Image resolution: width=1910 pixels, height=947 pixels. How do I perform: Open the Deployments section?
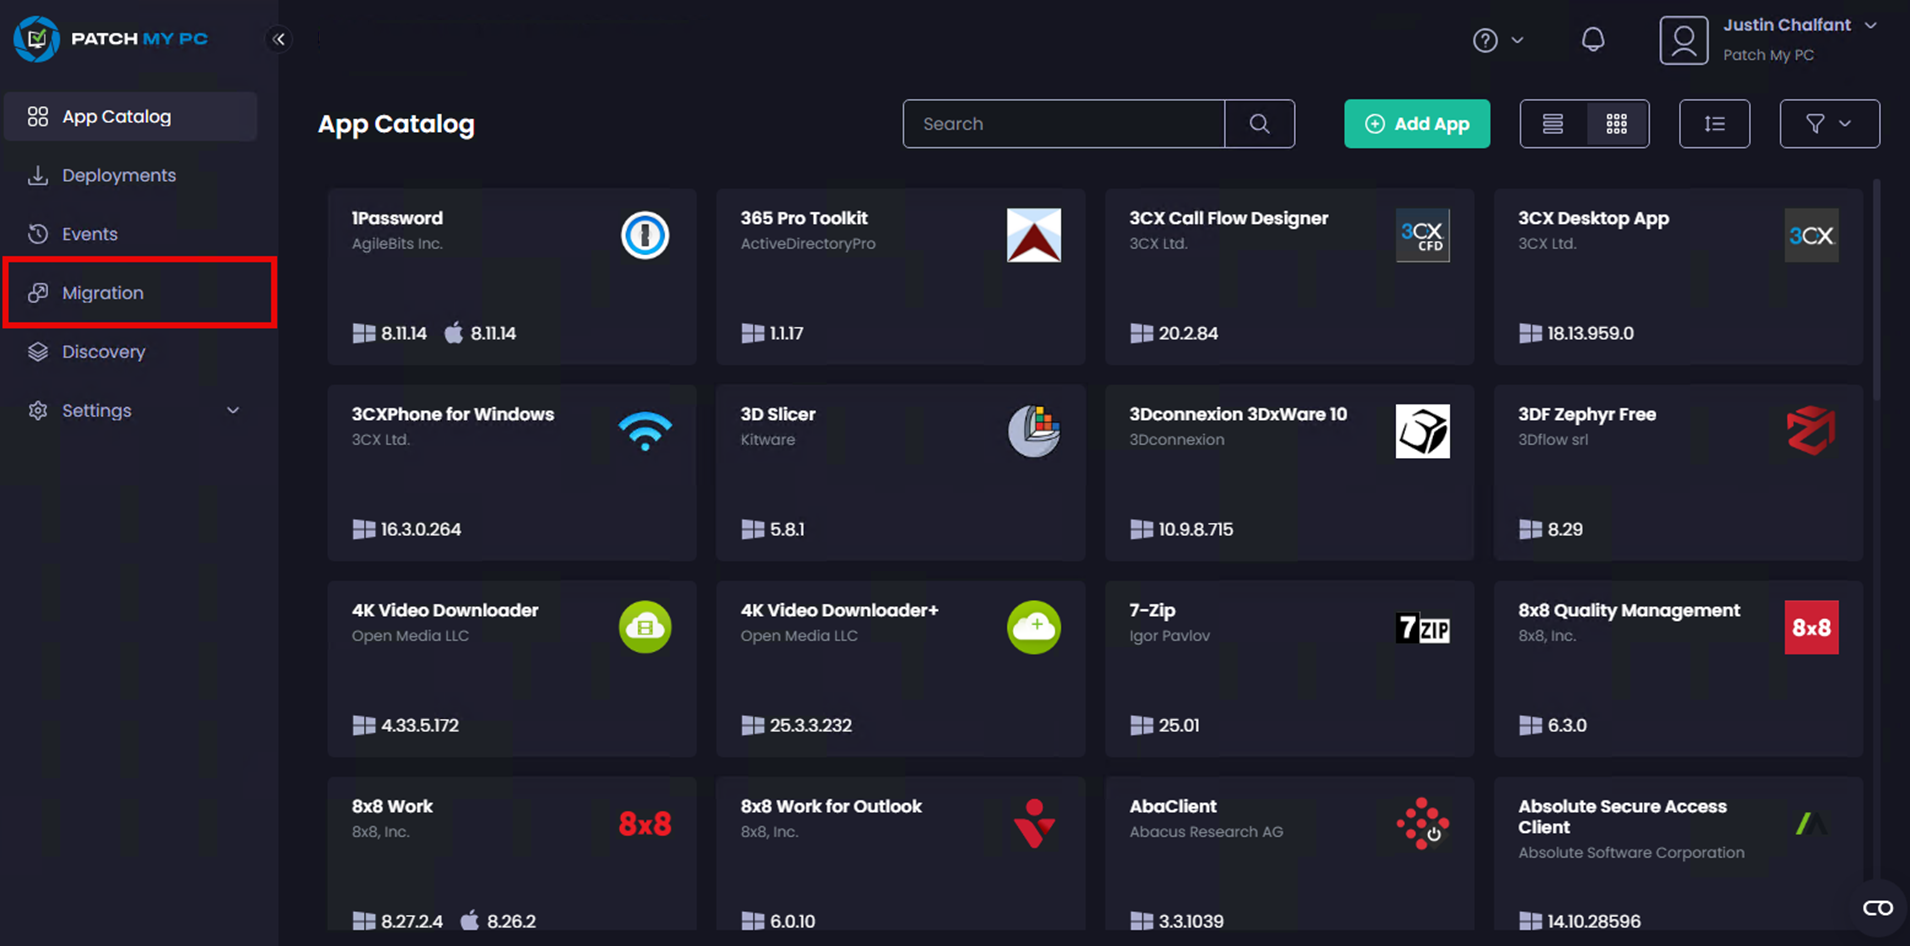tap(118, 175)
